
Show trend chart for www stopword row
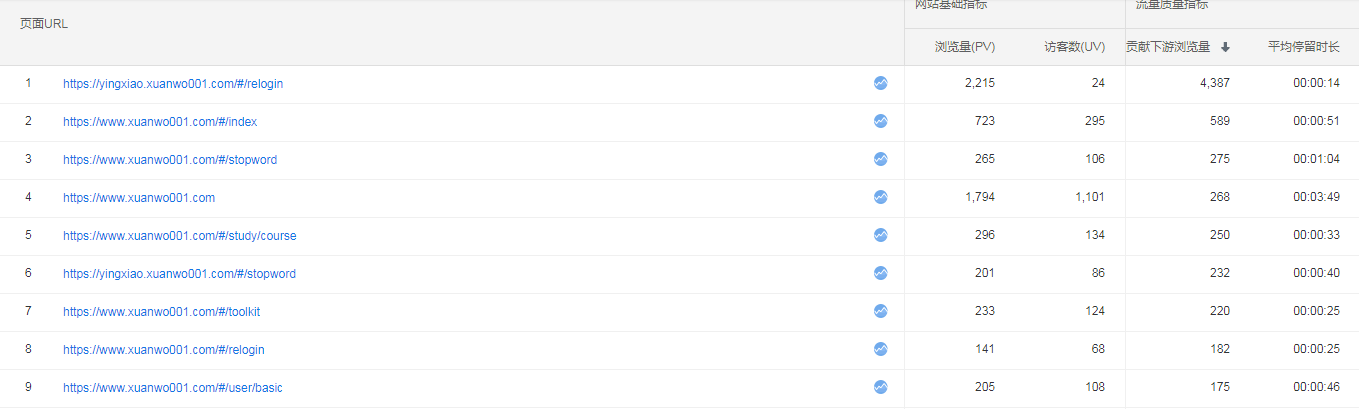click(x=880, y=160)
